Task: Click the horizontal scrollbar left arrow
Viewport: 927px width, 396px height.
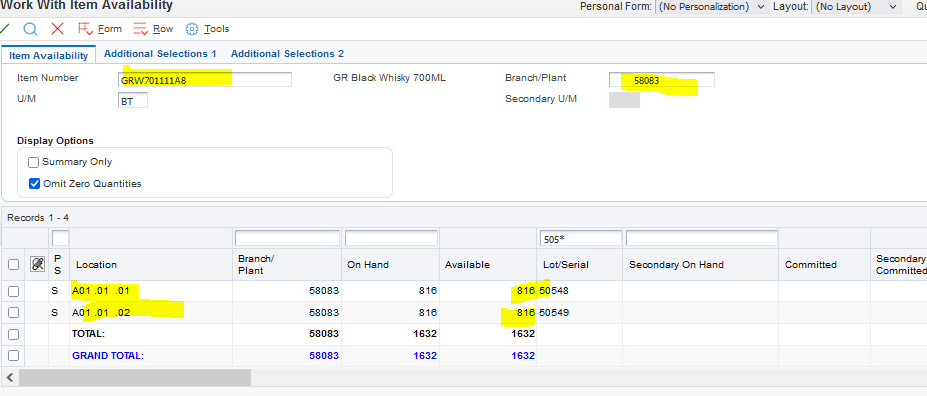Action: click(x=10, y=378)
